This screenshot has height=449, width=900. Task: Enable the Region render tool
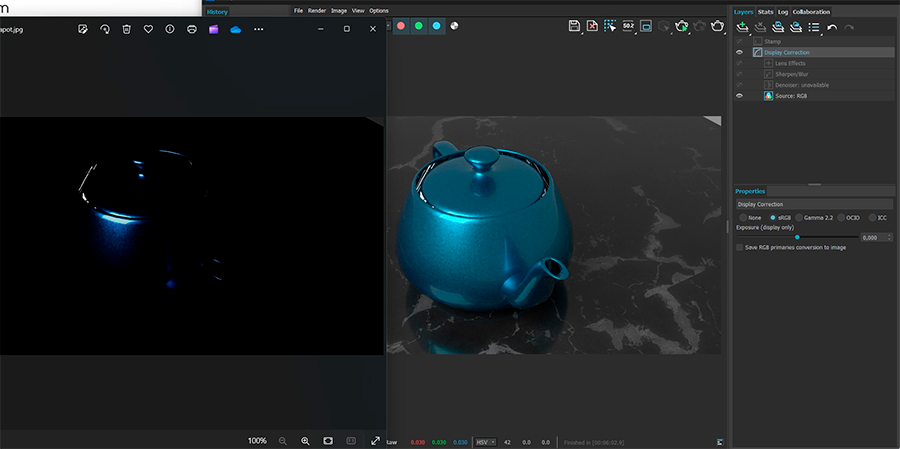610,26
